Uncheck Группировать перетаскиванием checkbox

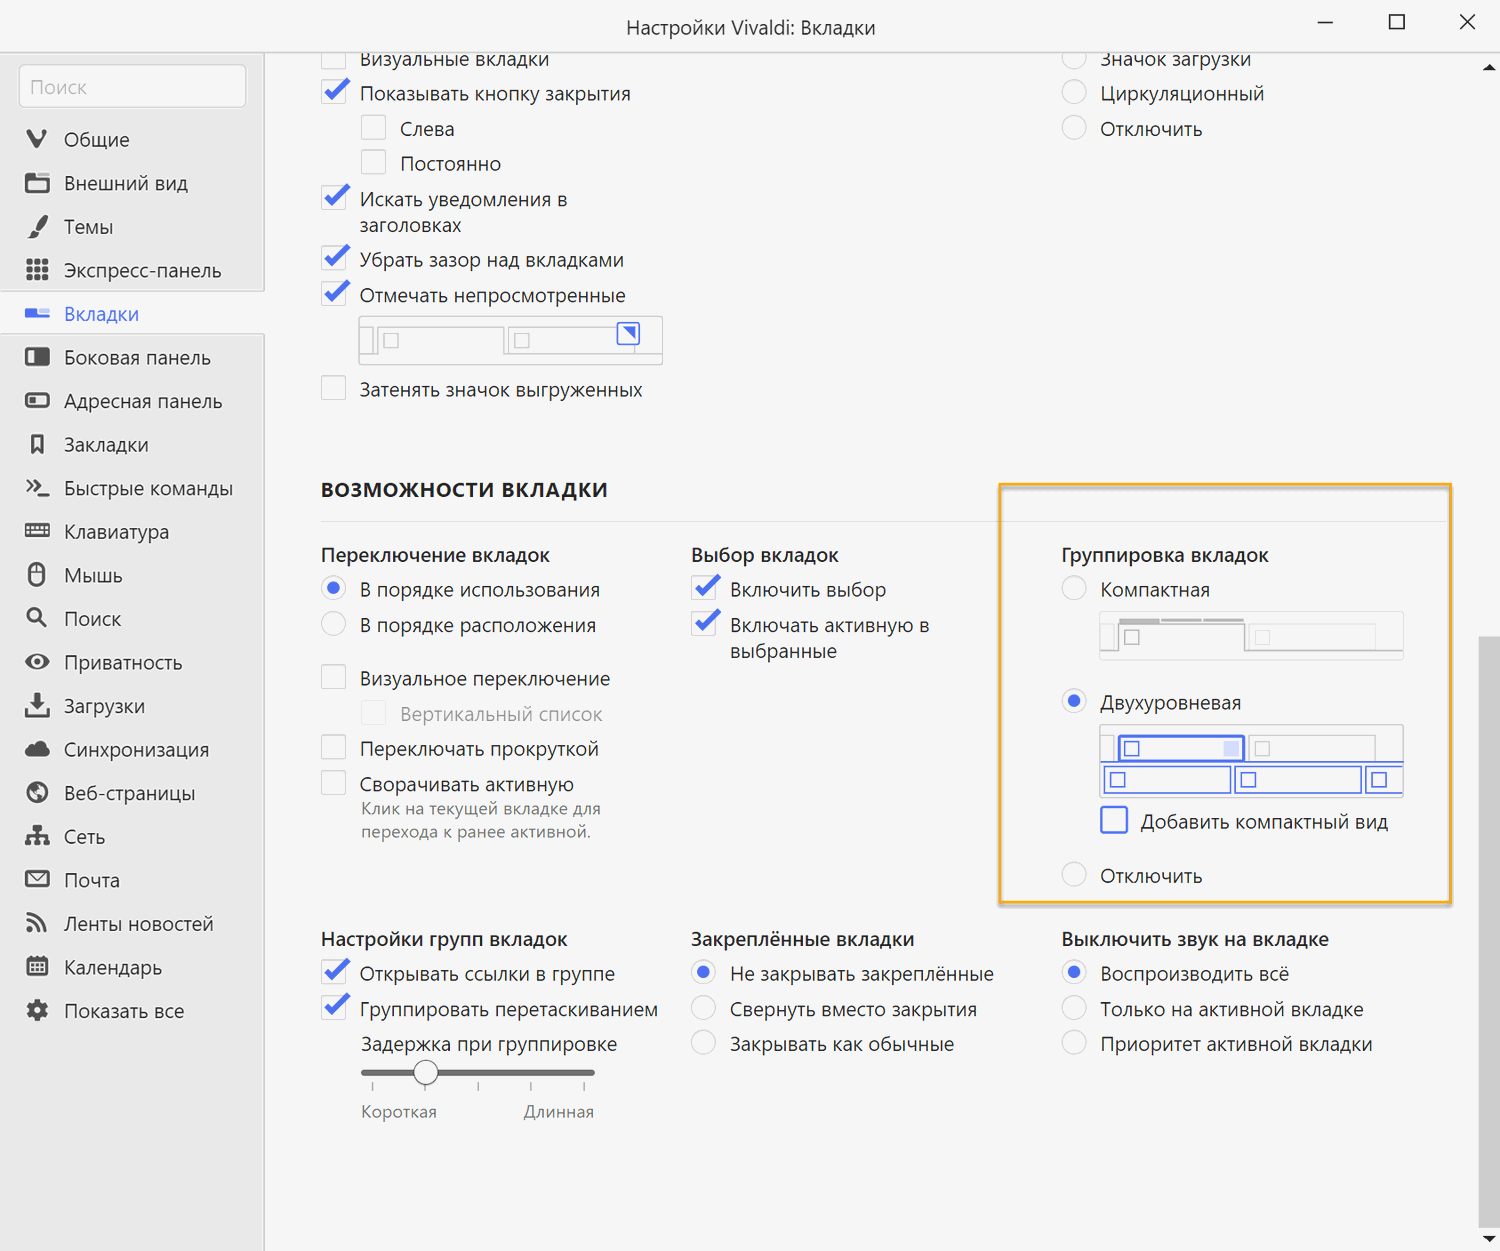(x=335, y=1008)
